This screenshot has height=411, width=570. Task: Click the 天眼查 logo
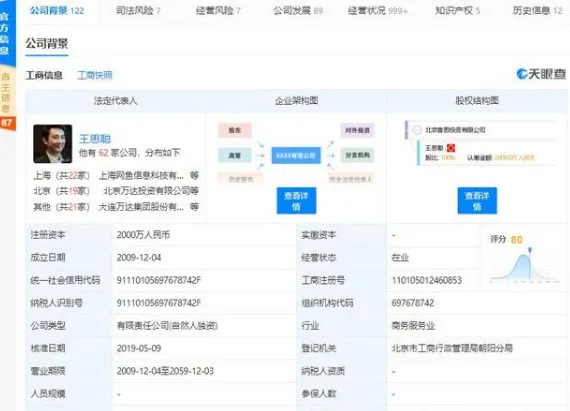click(x=541, y=74)
